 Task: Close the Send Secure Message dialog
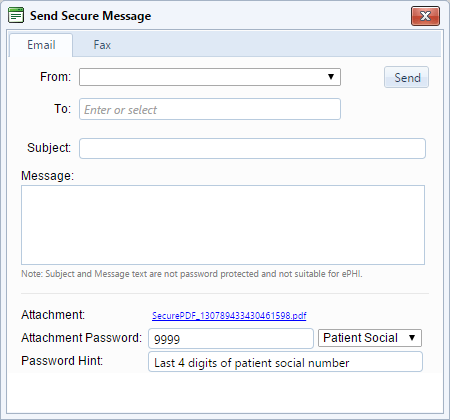[425, 16]
